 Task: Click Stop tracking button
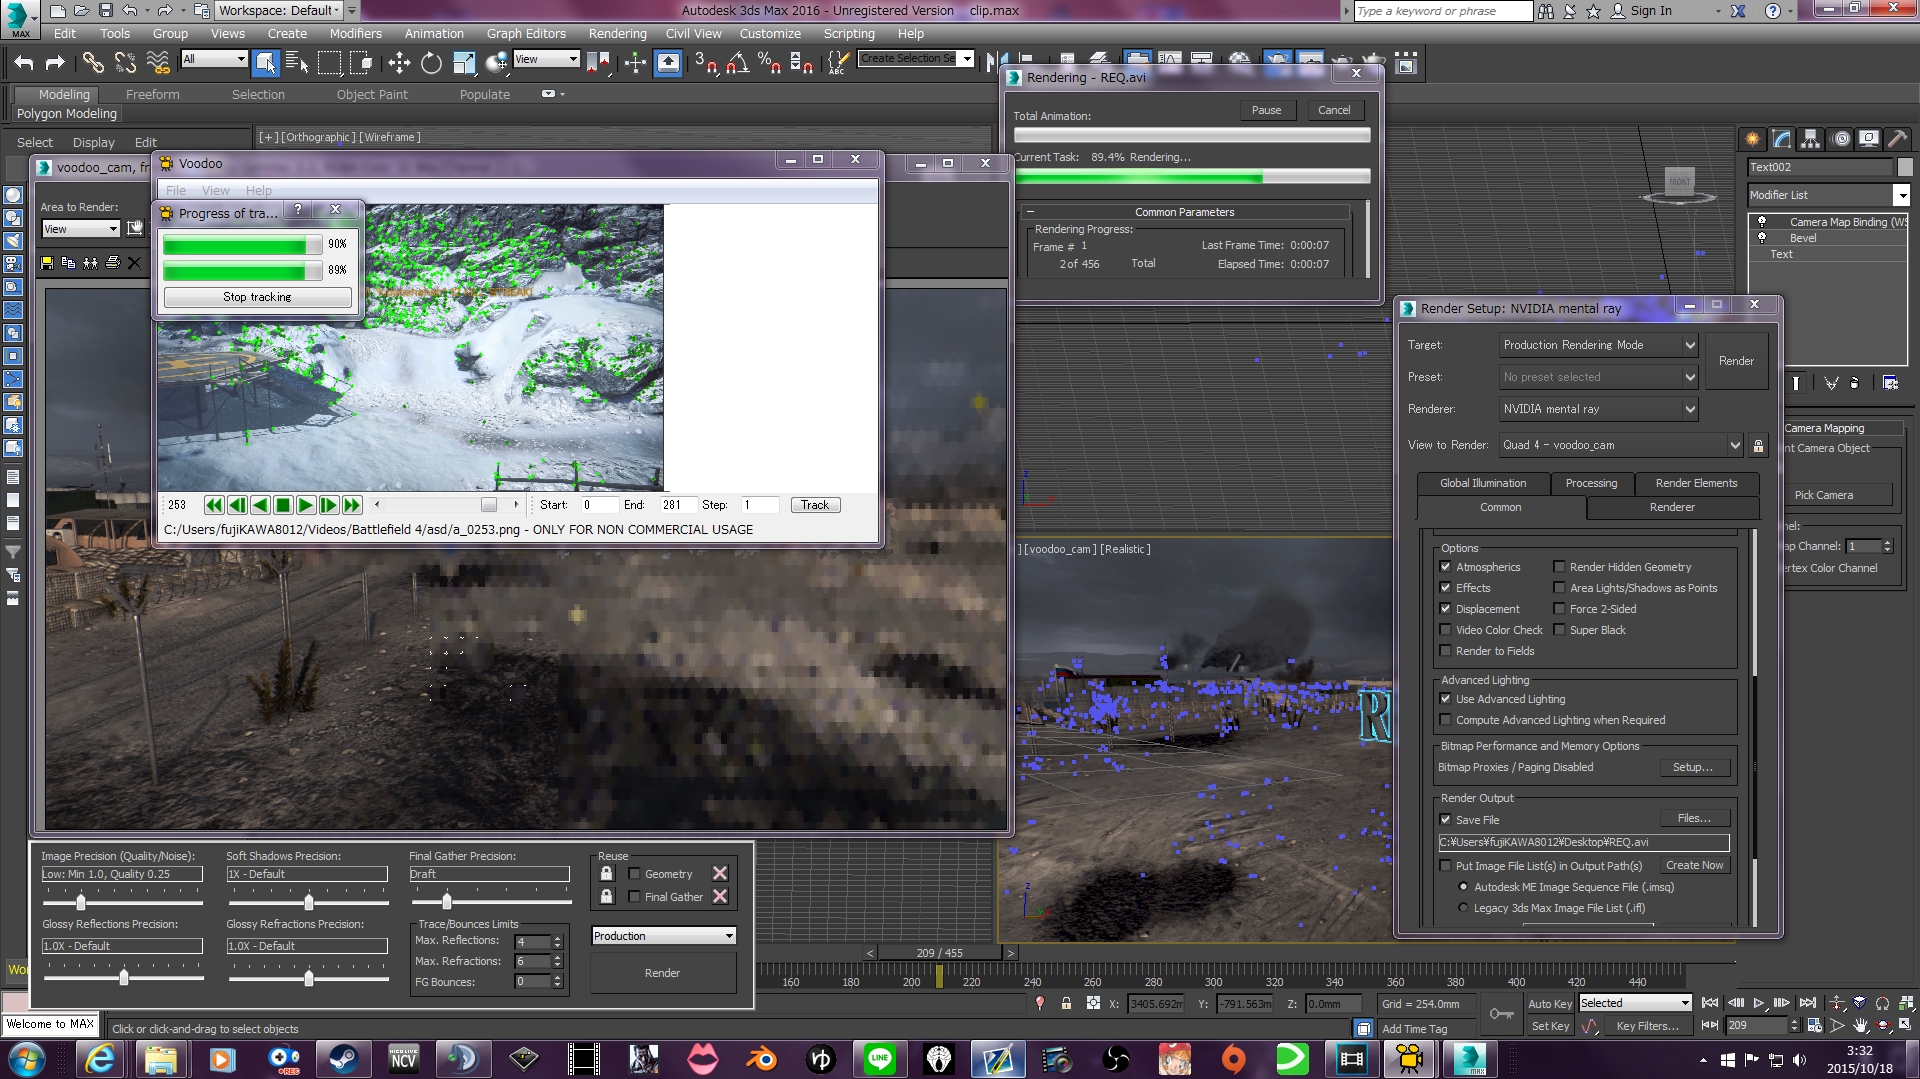[x=257, y=297]
